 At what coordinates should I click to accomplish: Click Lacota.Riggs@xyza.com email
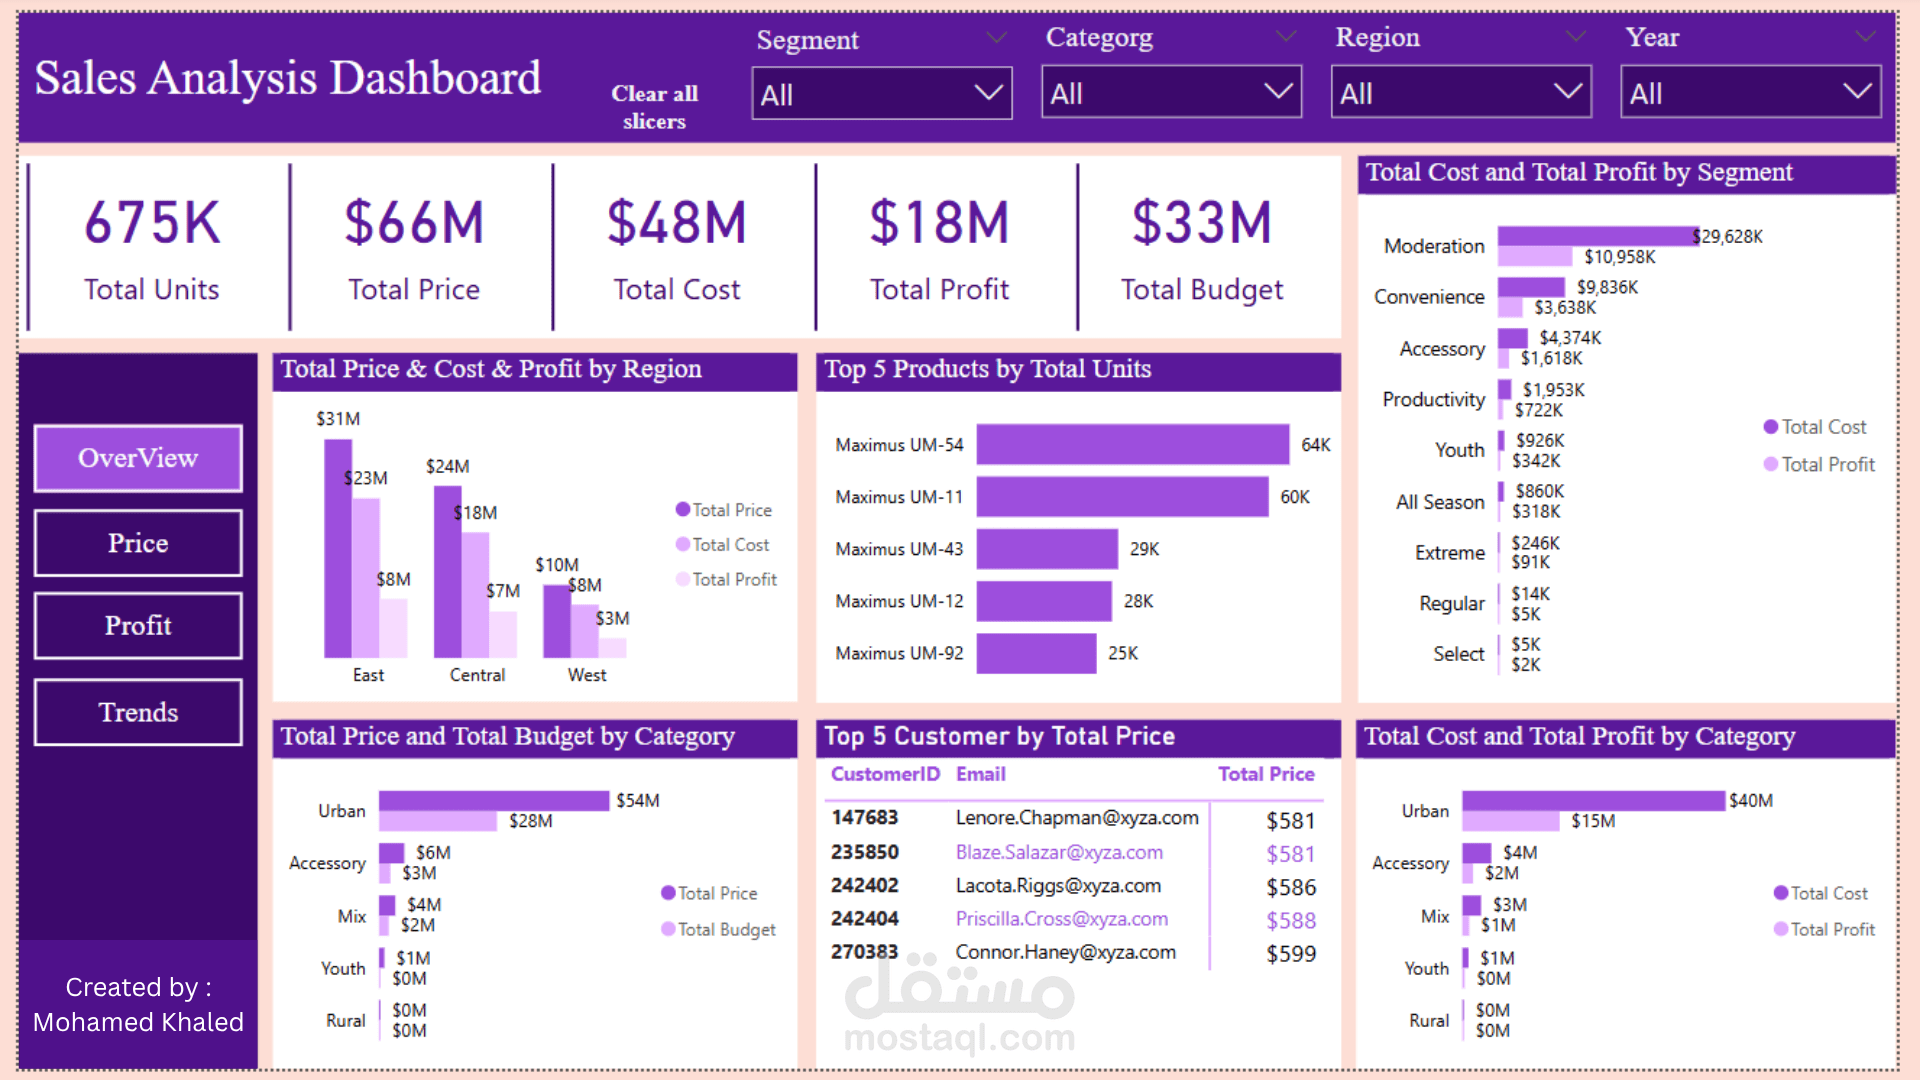click(1058, 886)
